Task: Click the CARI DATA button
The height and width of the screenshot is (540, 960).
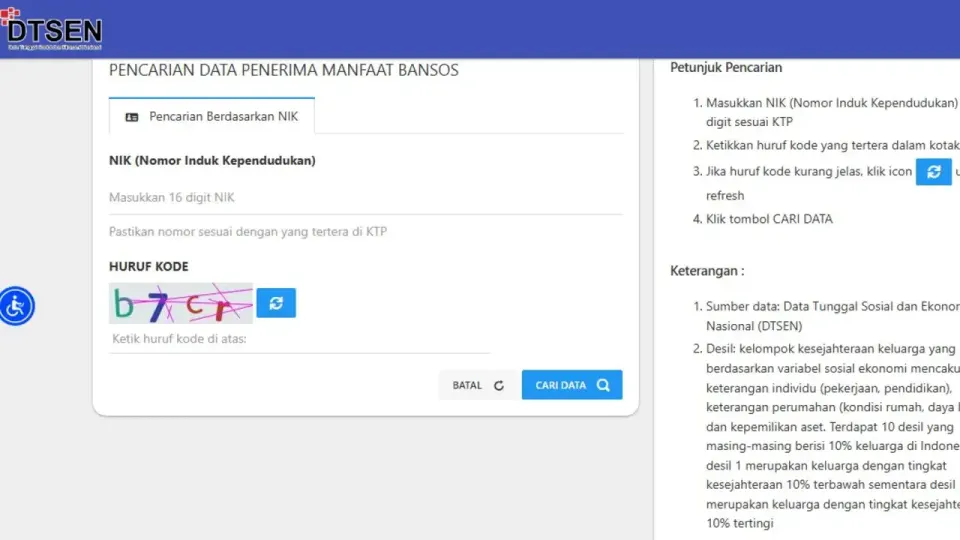Action: click(572, 385)
